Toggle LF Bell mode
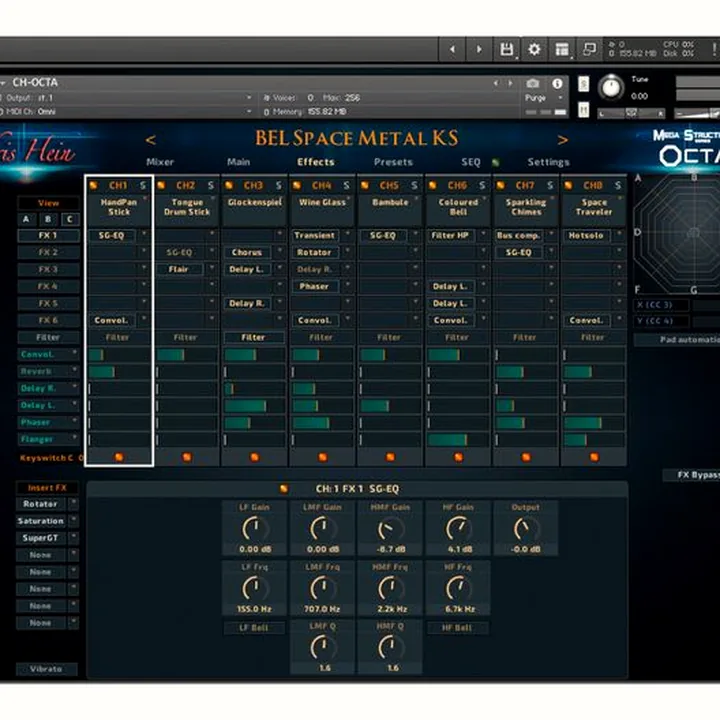The image size is (720, 720). point(254,628)
